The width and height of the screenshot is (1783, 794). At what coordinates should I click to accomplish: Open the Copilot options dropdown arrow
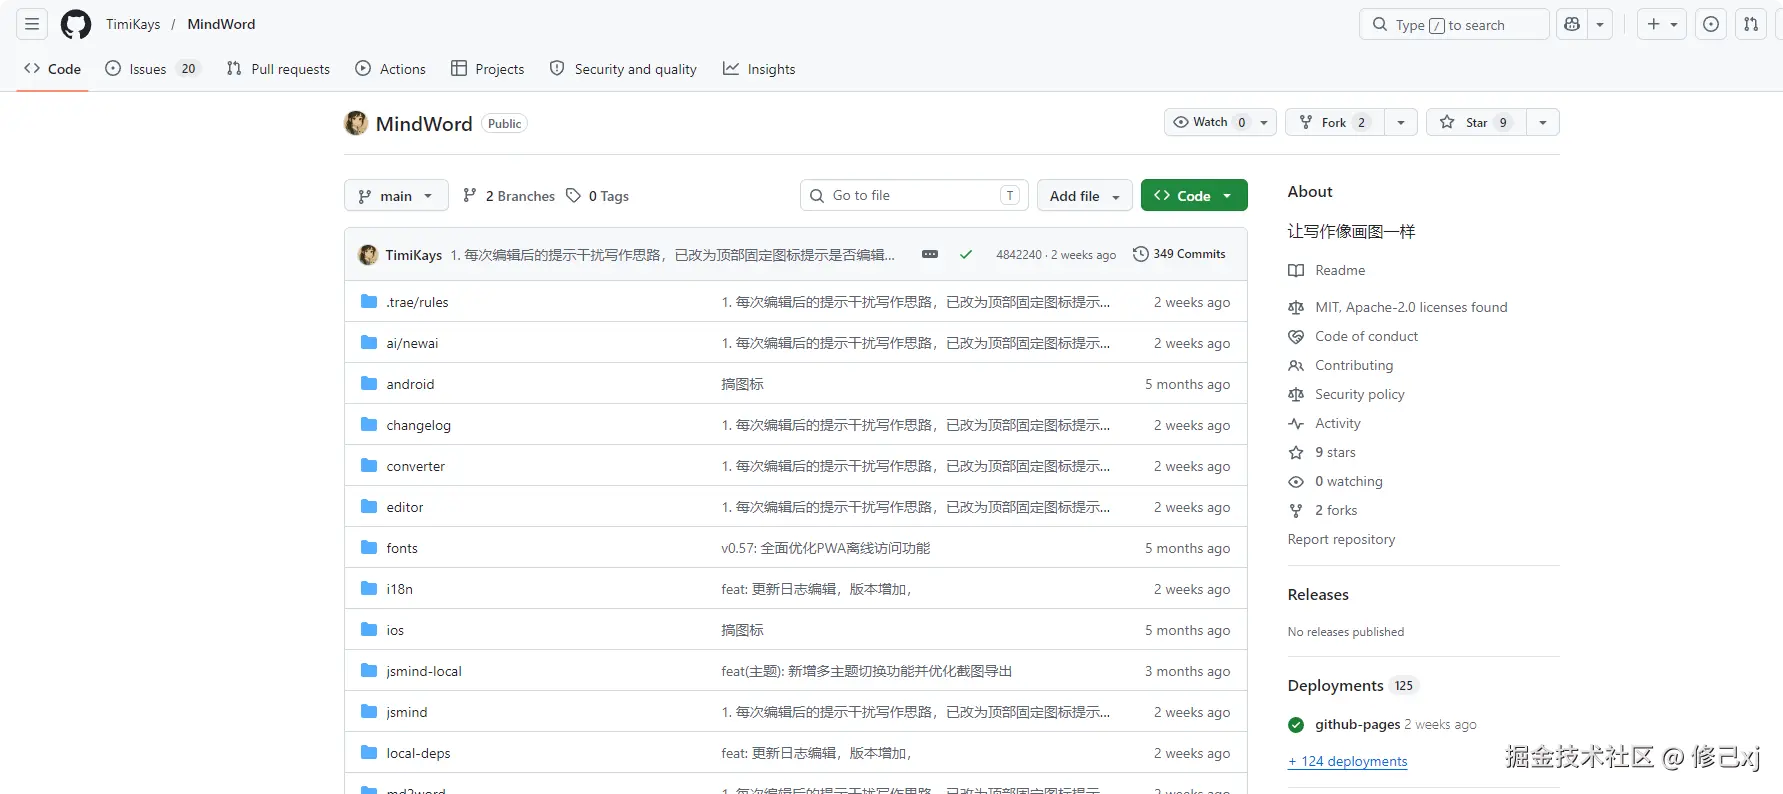pyautogui.click(x=1600, y=24)
